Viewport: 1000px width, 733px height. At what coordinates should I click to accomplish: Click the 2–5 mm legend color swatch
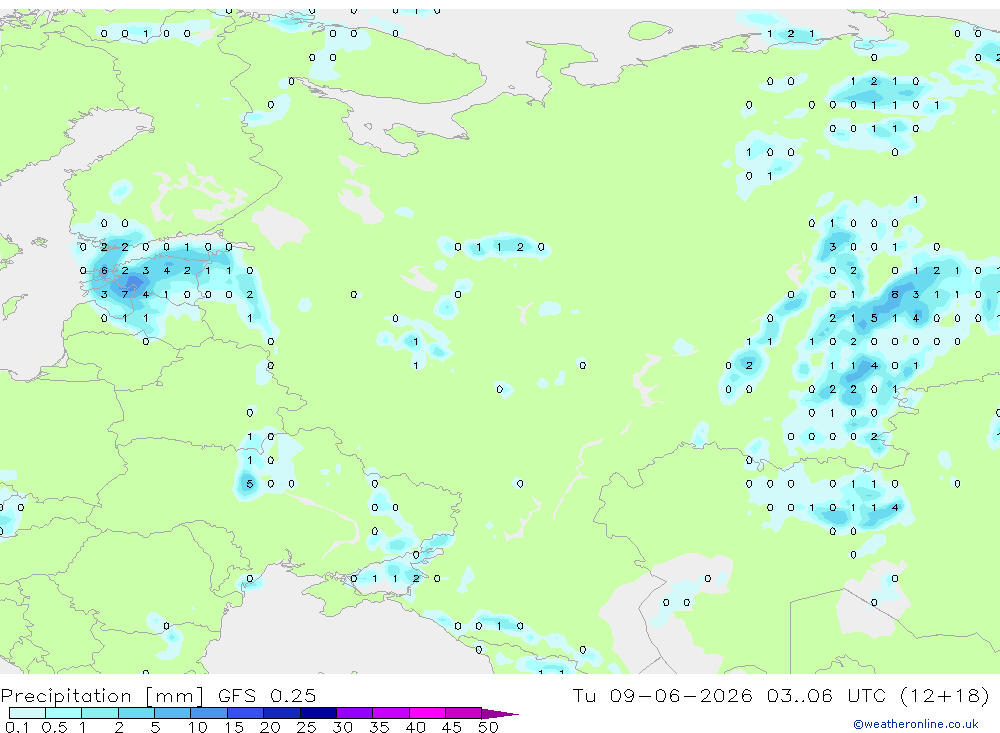pos(136,713)
